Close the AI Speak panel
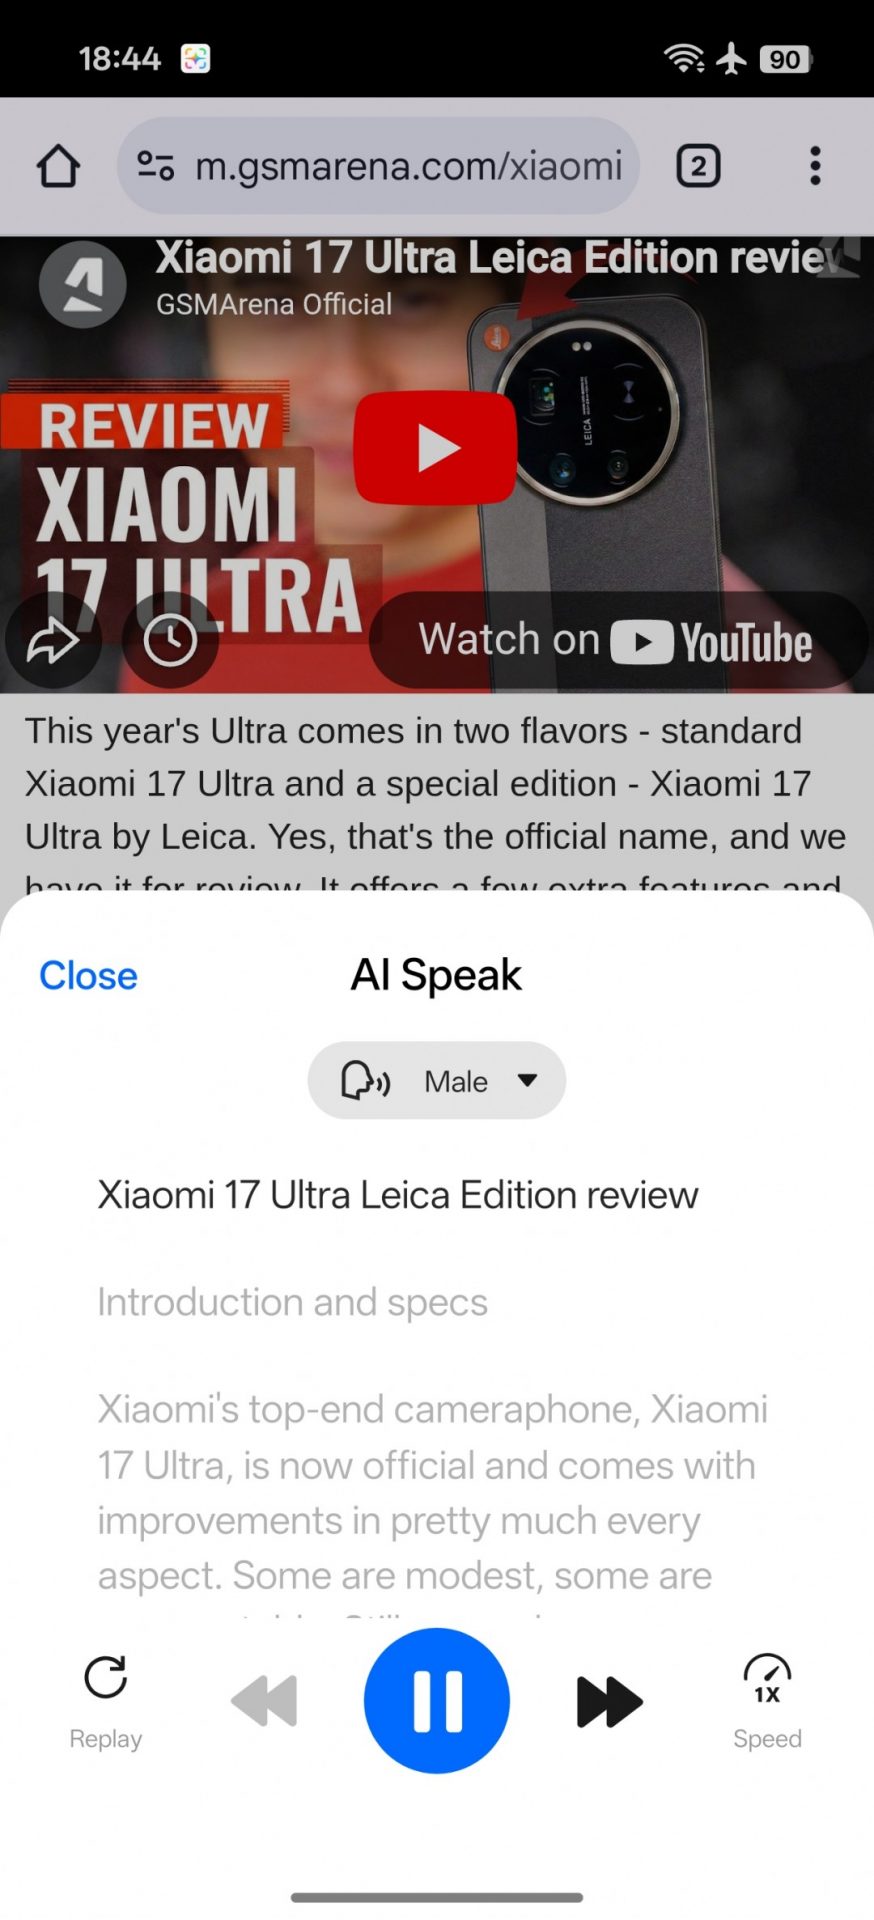Viewport: 874px width, 1920px height. (x=88, y=975)
